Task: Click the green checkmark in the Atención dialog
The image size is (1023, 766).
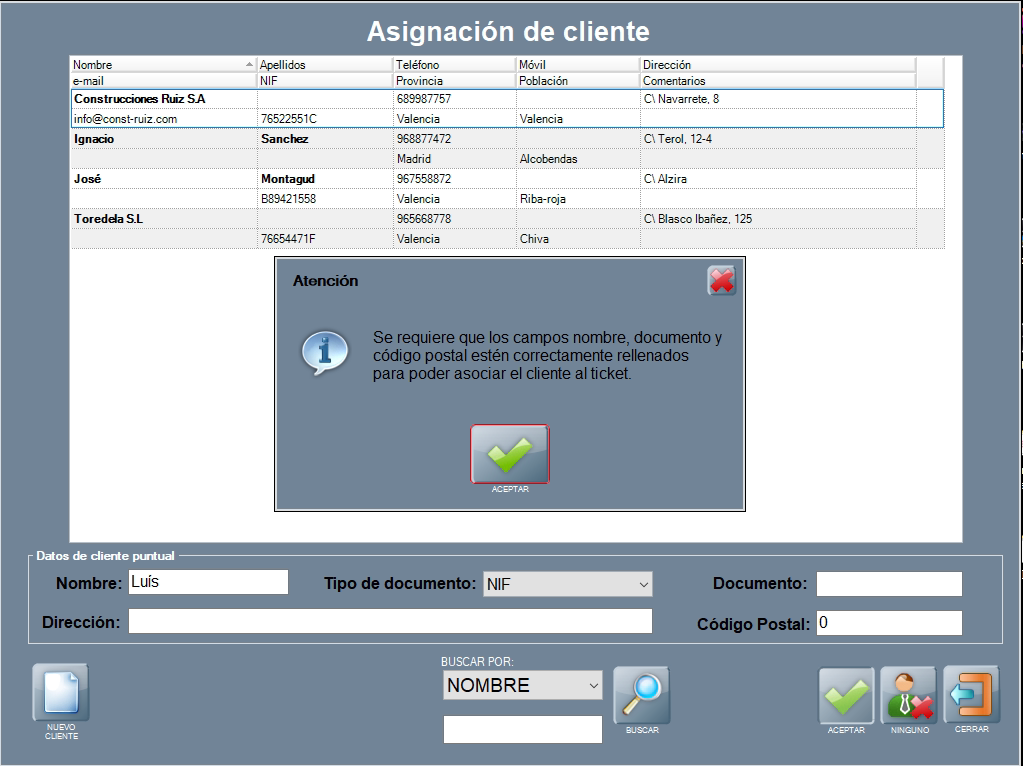Action: tap(510, 454)
